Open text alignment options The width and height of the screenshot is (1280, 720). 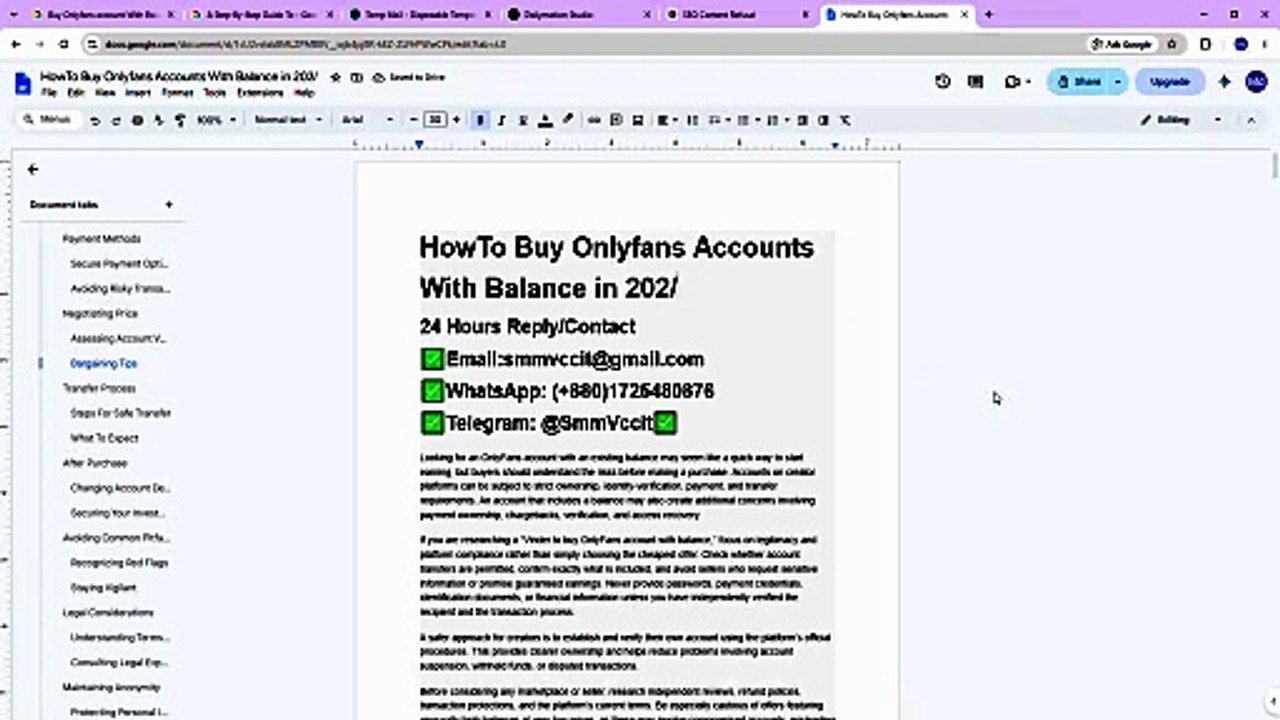click(666, 120)
